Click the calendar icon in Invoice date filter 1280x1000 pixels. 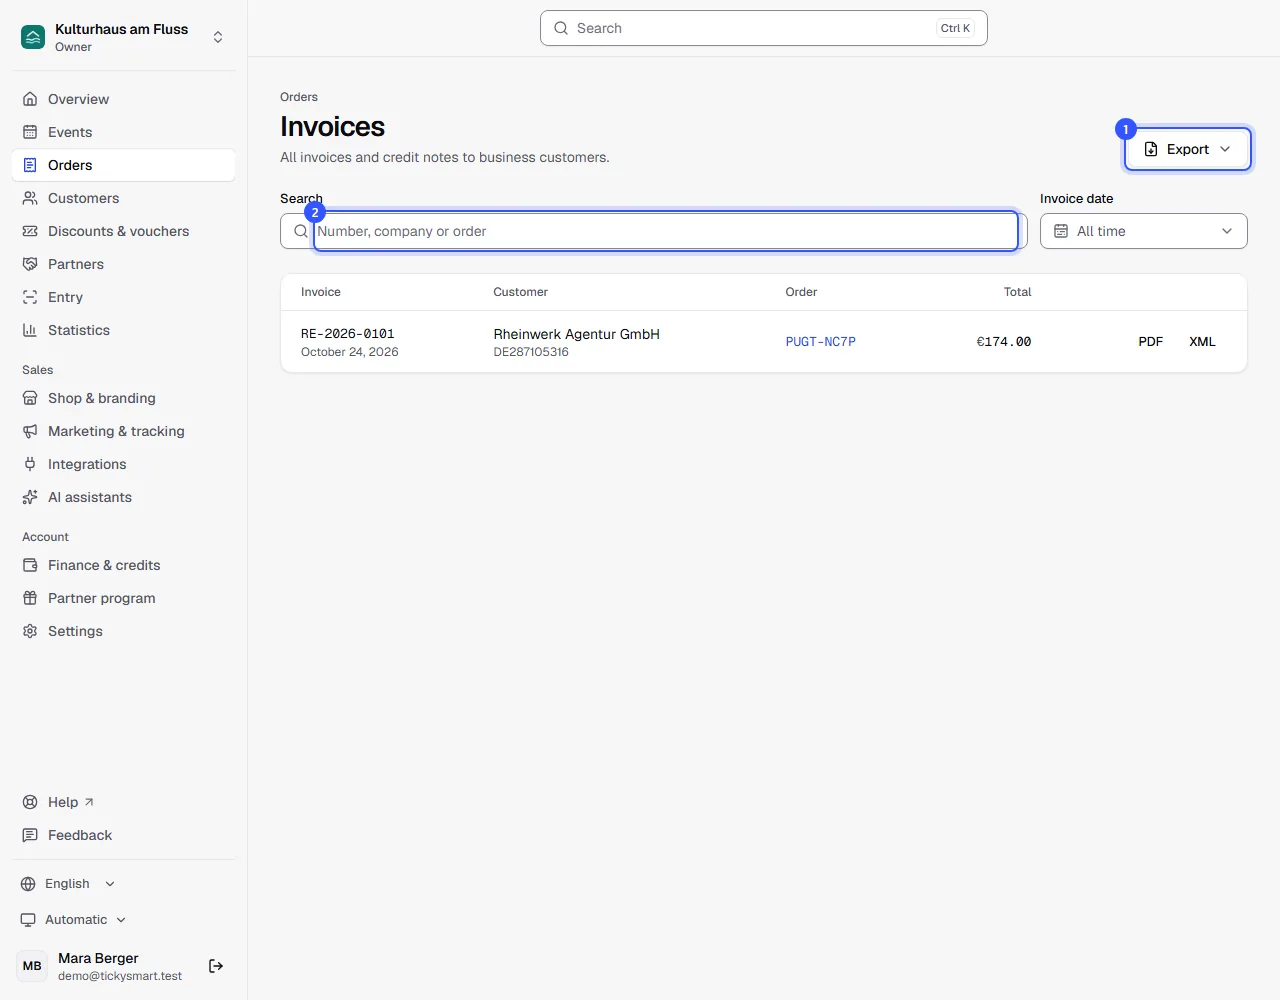click(x=1061, y=231)
